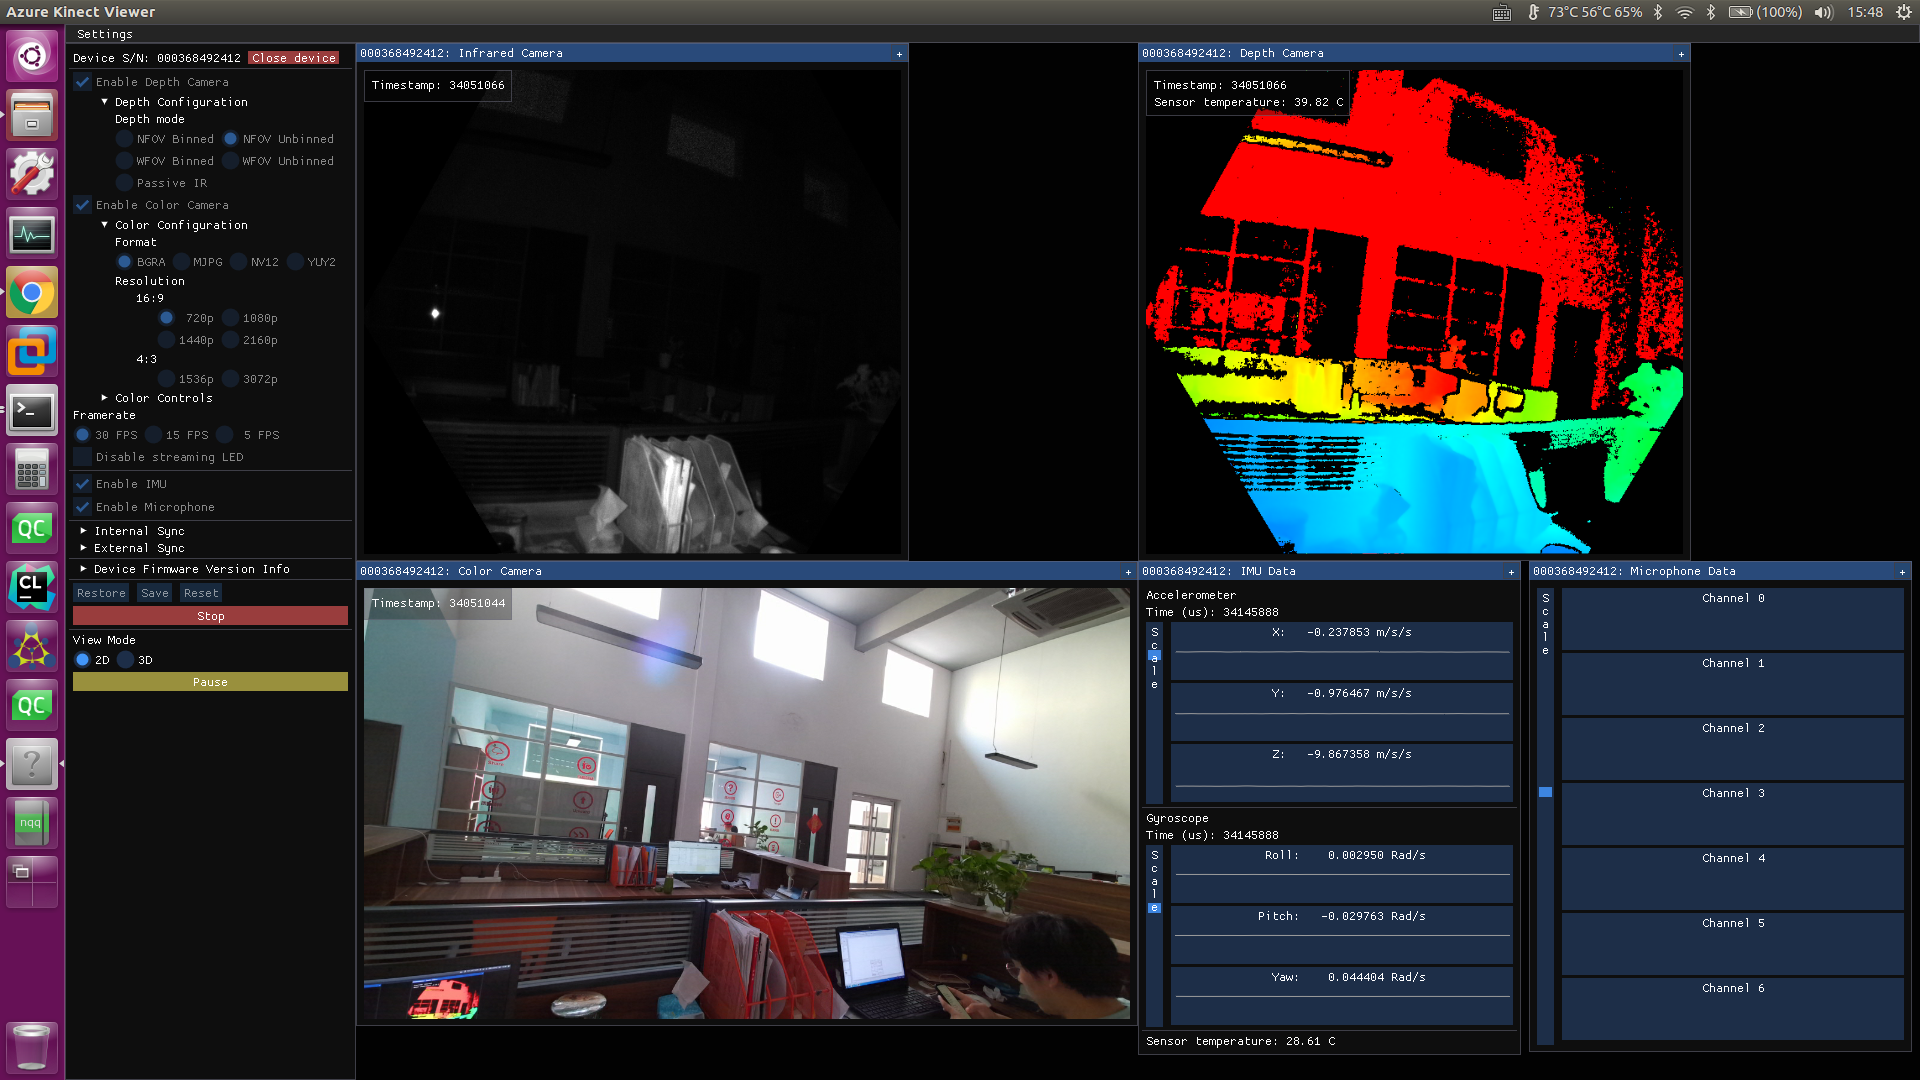Select WFOV Binned depth mode

[124, 160]
